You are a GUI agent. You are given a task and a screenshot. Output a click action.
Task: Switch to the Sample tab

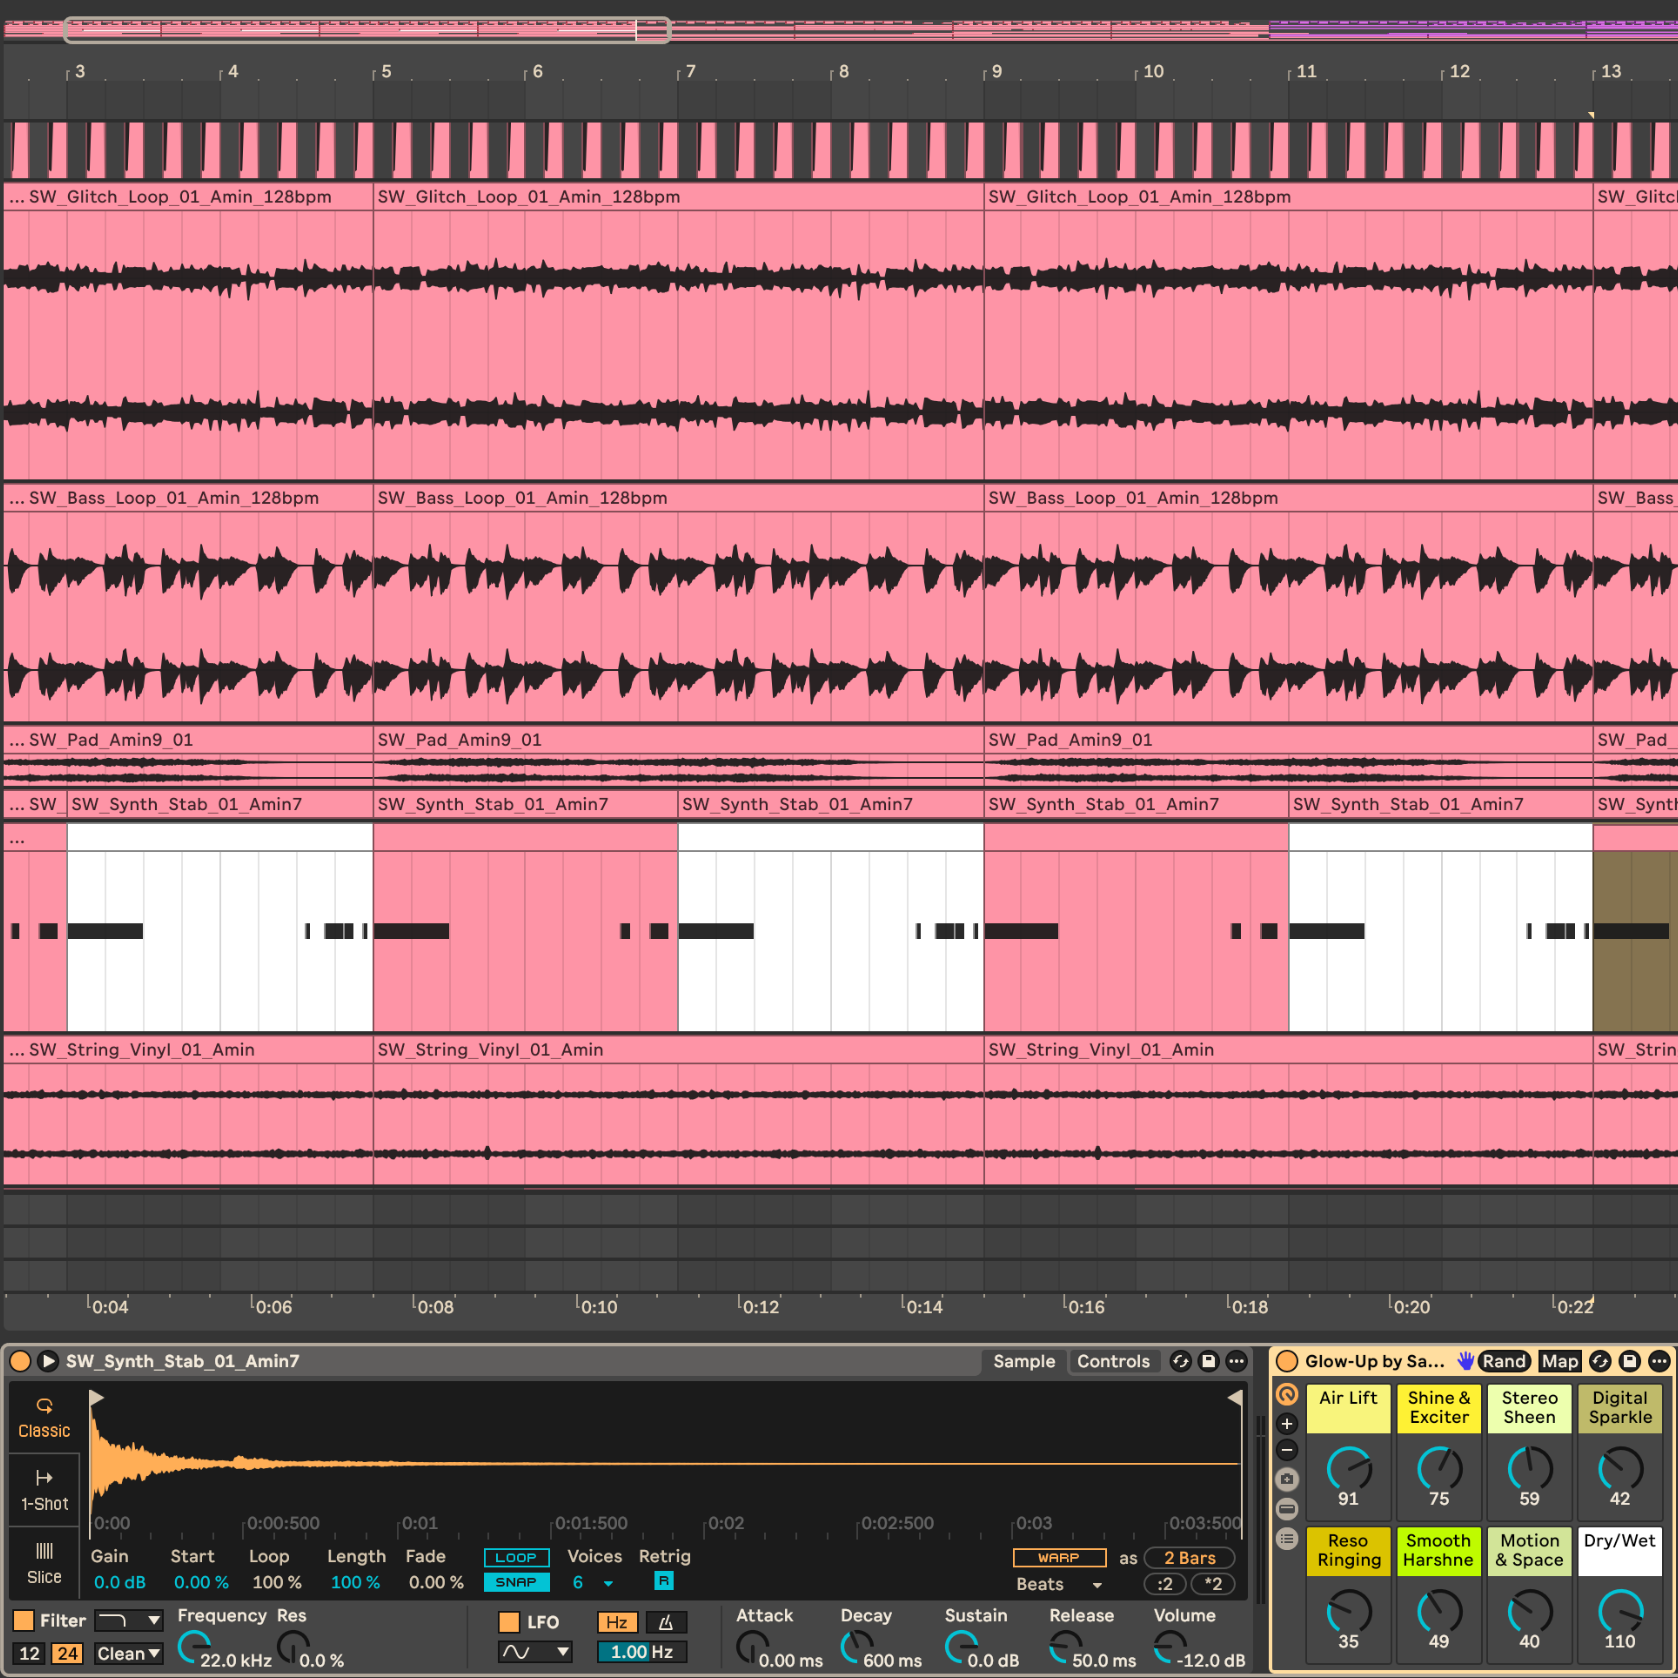point(1023,1361)
